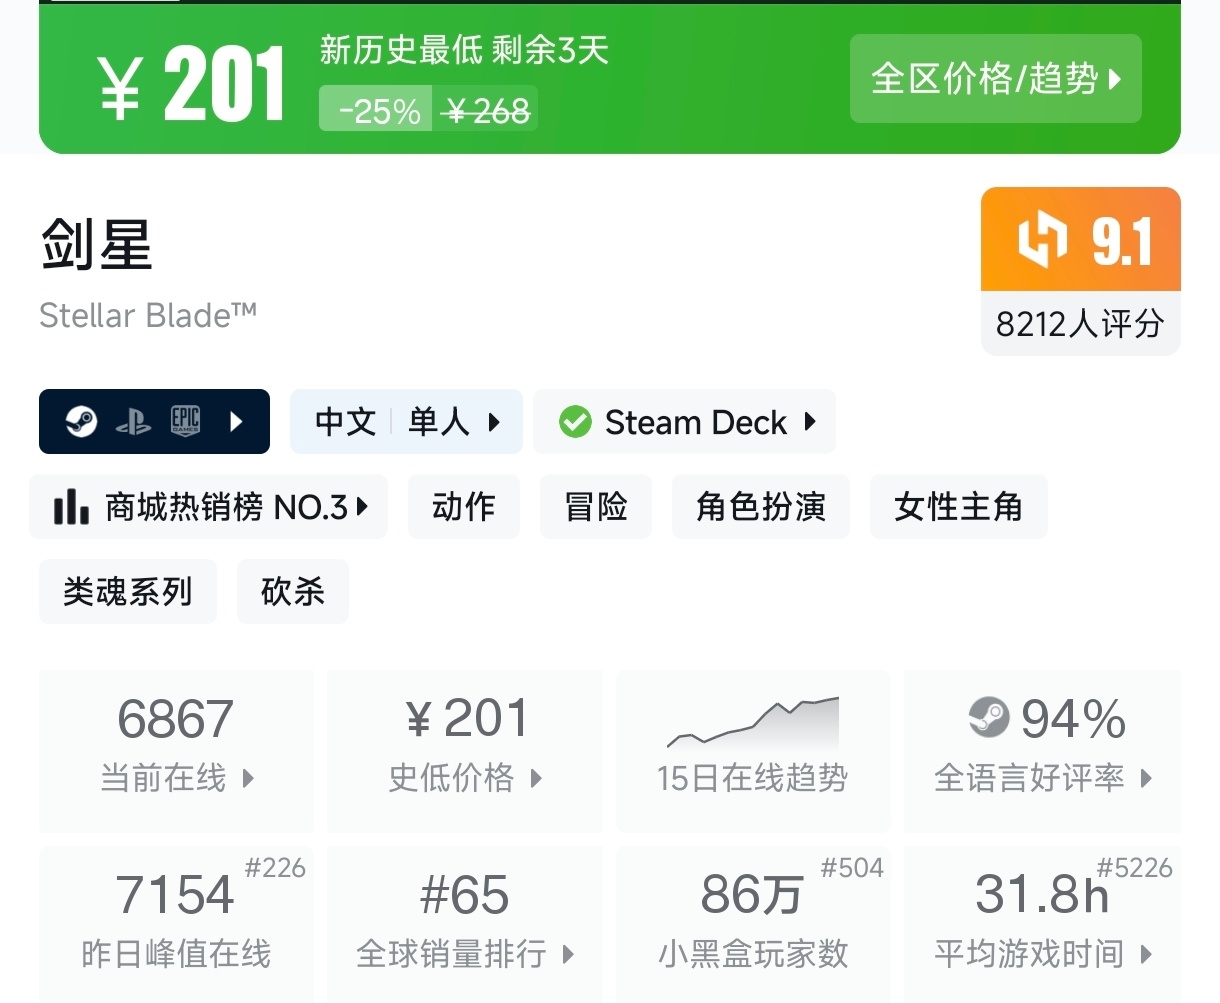Open 全球销量排行 #65 ranking
This screenshot has height=1003, width=1220.
point(465,924)
